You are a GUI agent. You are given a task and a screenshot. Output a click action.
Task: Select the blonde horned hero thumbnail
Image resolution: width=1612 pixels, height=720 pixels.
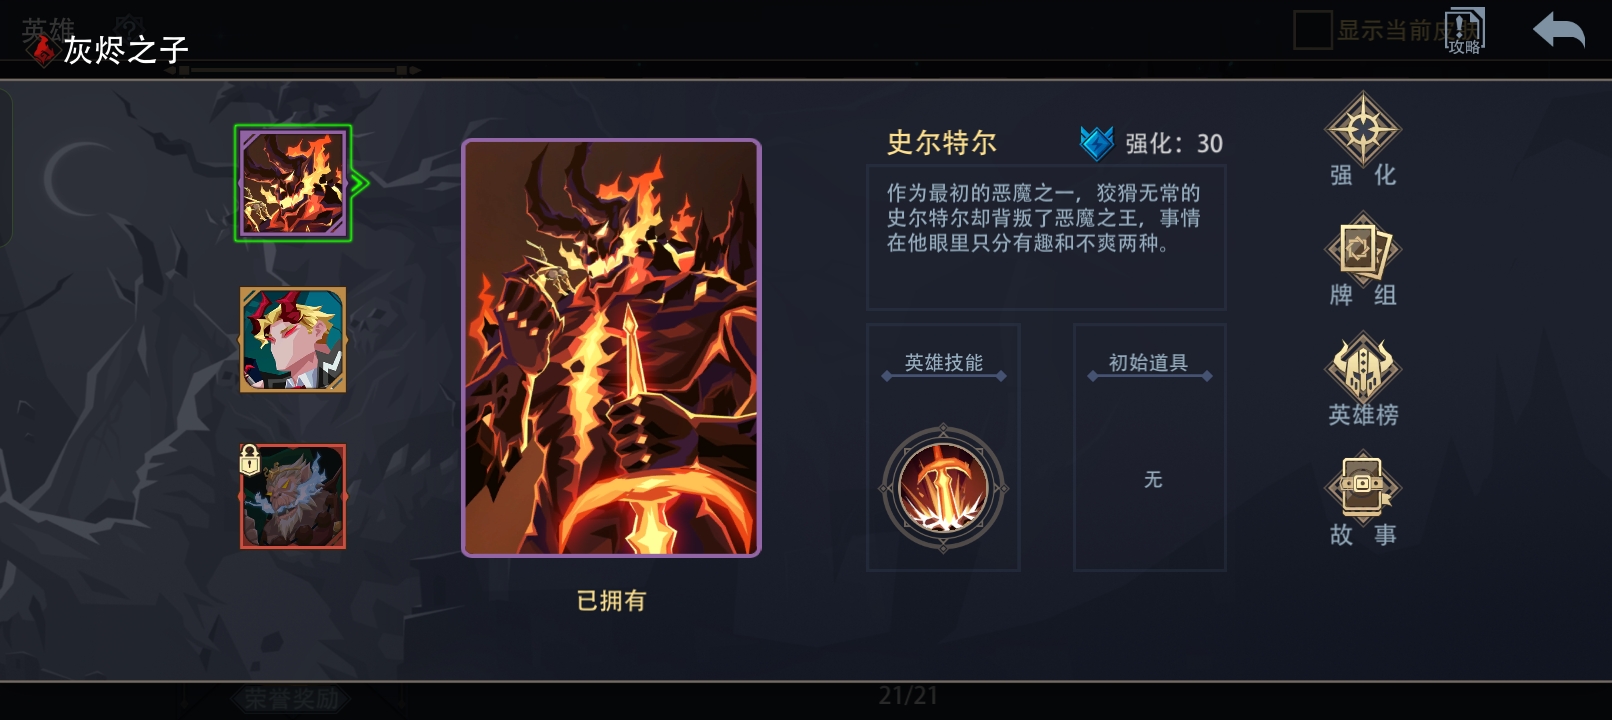pyautogui.click(x=293, y=340)
